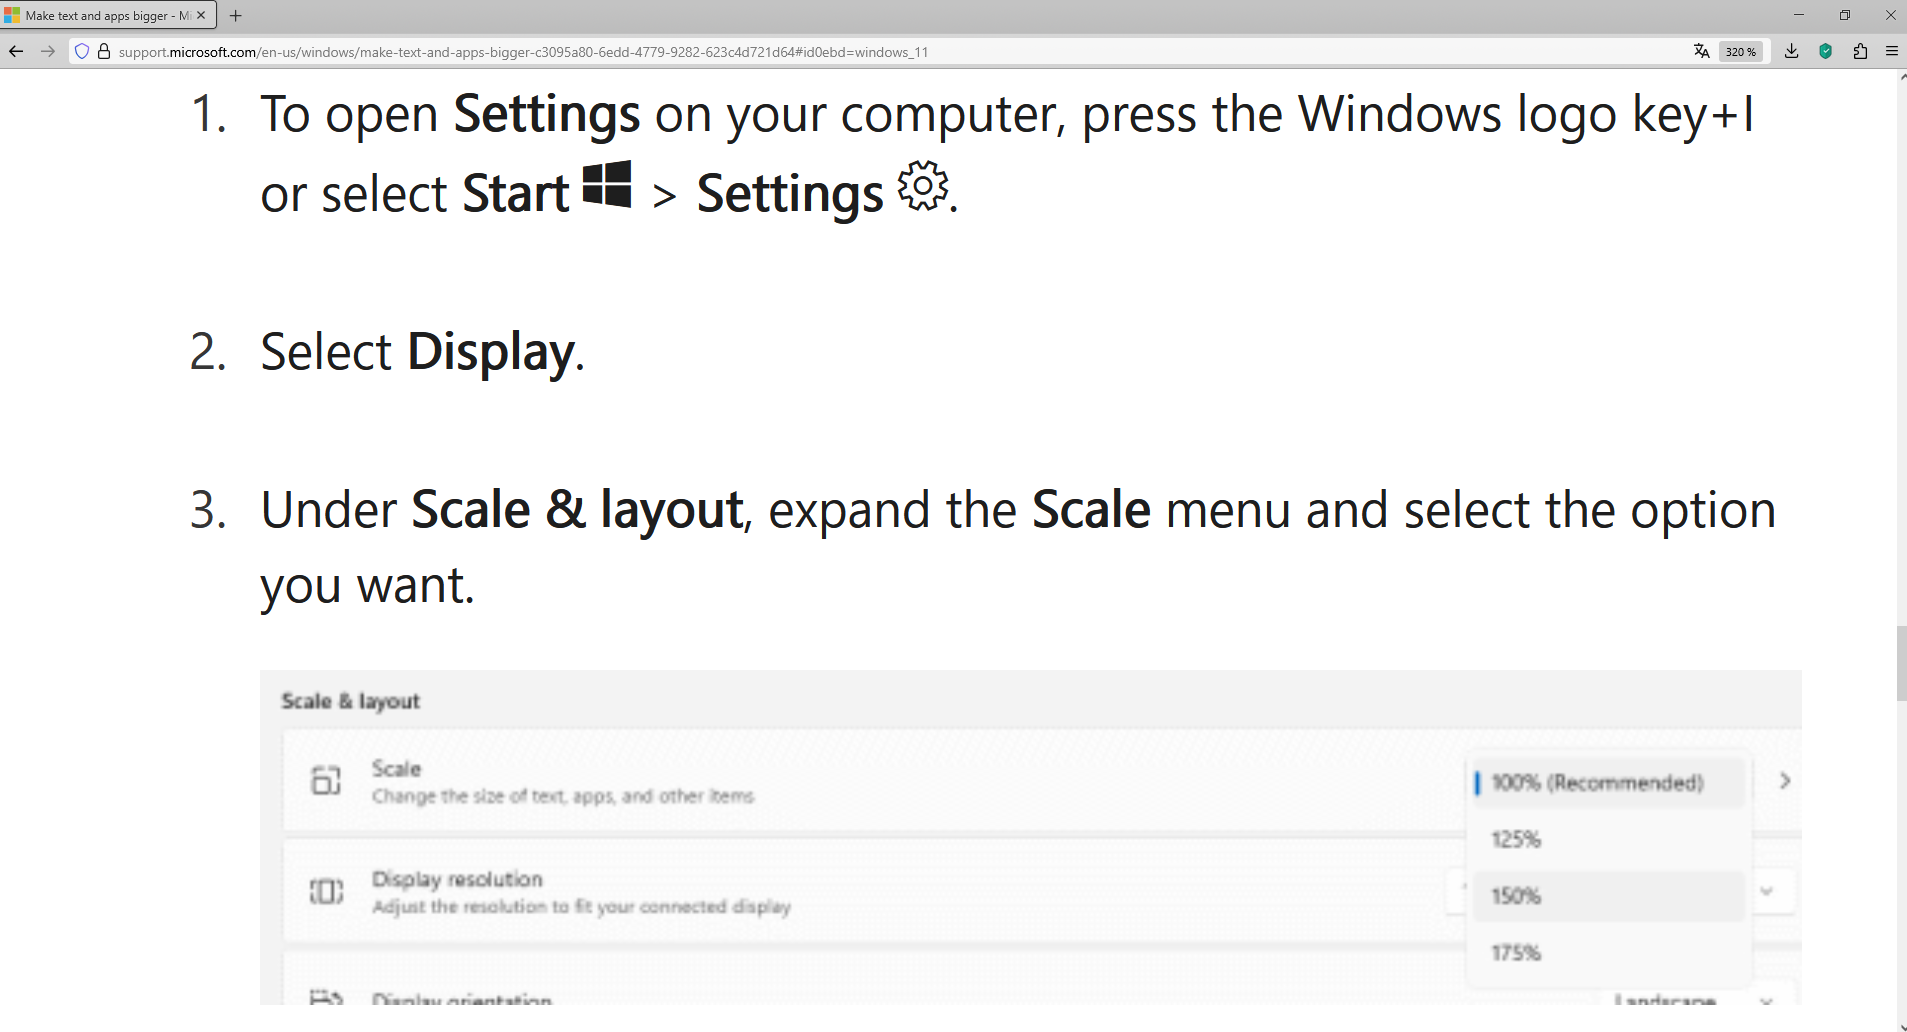Close the 'Make text and apps bigger' tab

201,16
